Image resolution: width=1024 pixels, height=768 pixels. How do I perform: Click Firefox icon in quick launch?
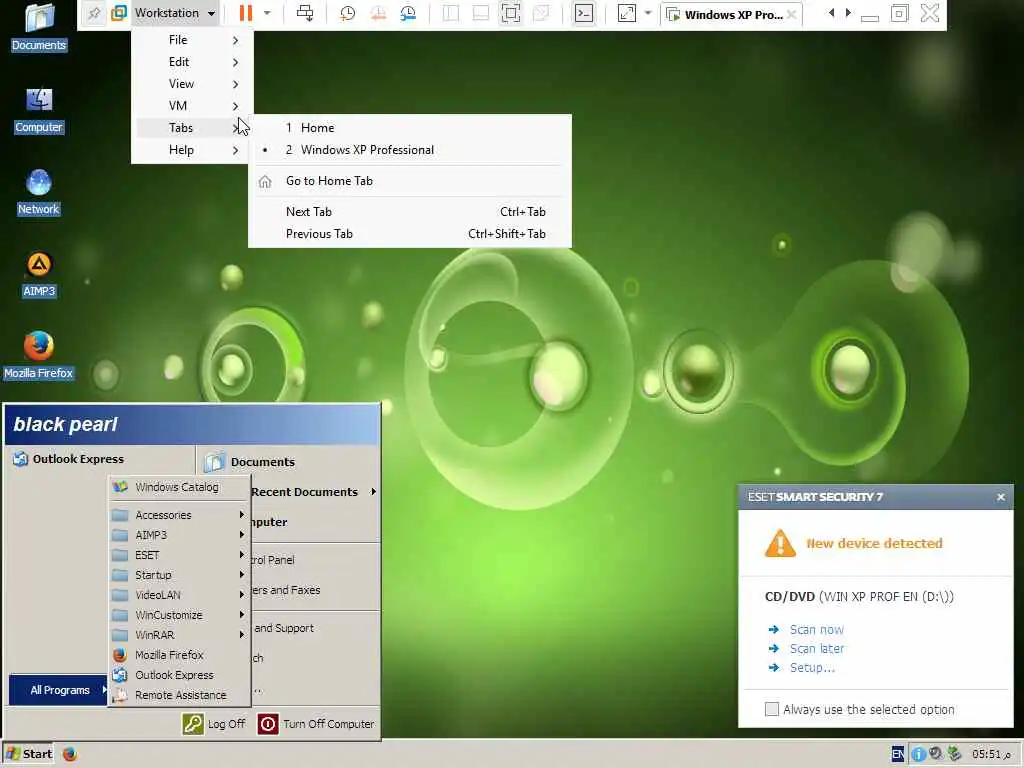pos(70,754)
